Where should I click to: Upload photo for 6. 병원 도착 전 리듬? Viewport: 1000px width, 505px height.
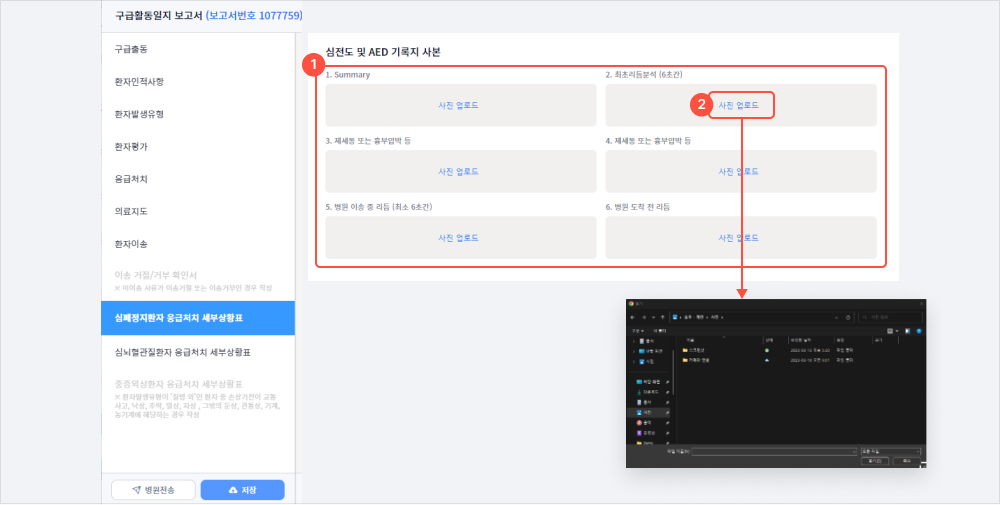(739, 238)
